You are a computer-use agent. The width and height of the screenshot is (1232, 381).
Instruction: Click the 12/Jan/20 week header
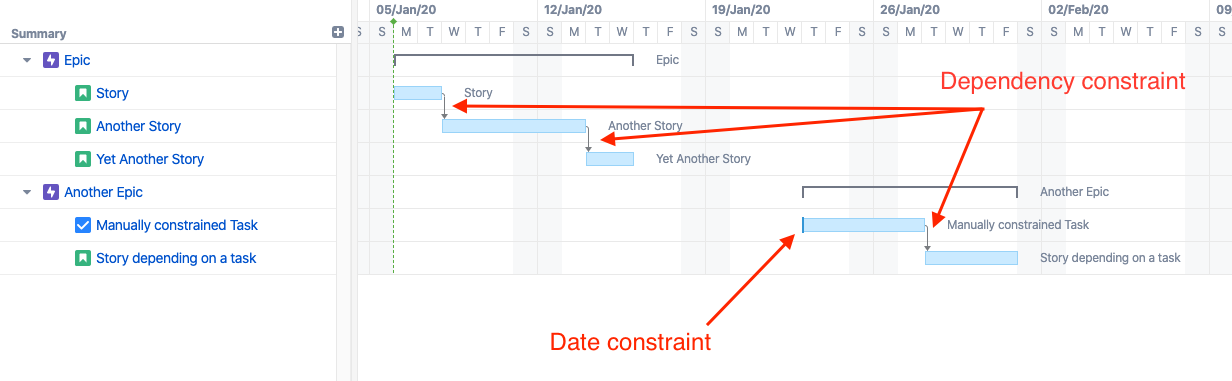(x=573, y=10)
